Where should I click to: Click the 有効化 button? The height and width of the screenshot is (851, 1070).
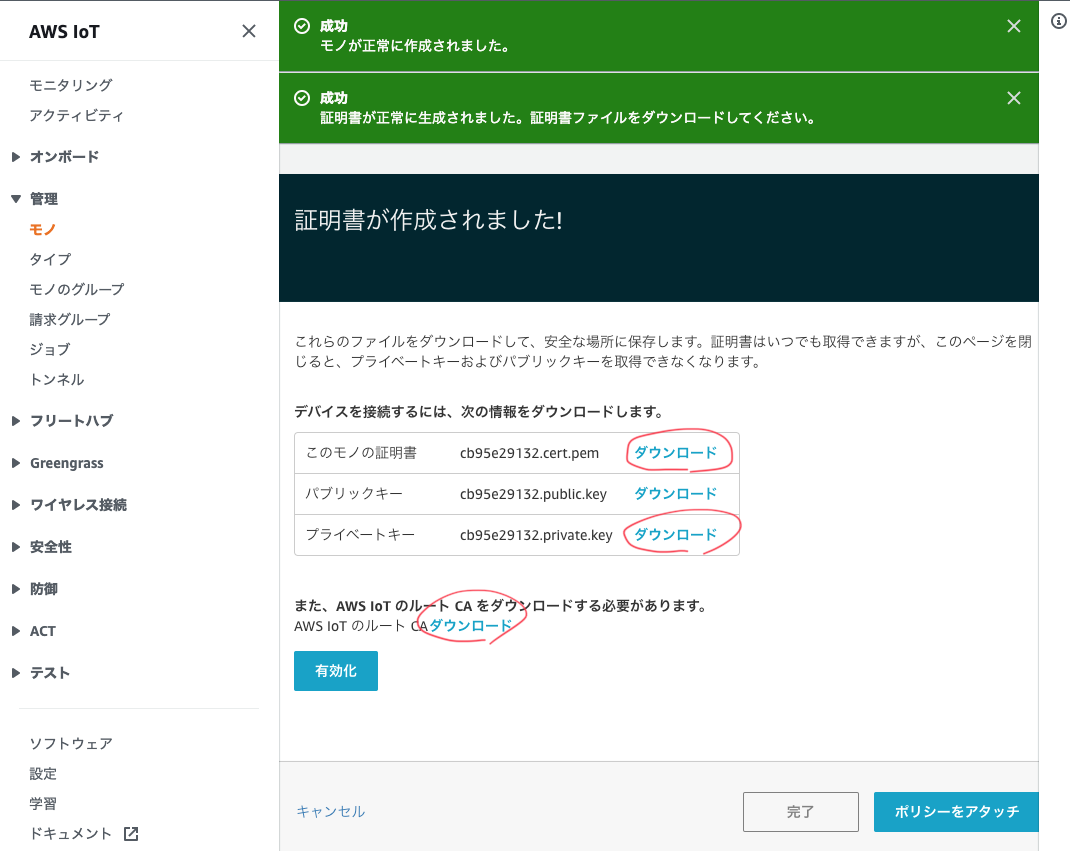point(336,671)
